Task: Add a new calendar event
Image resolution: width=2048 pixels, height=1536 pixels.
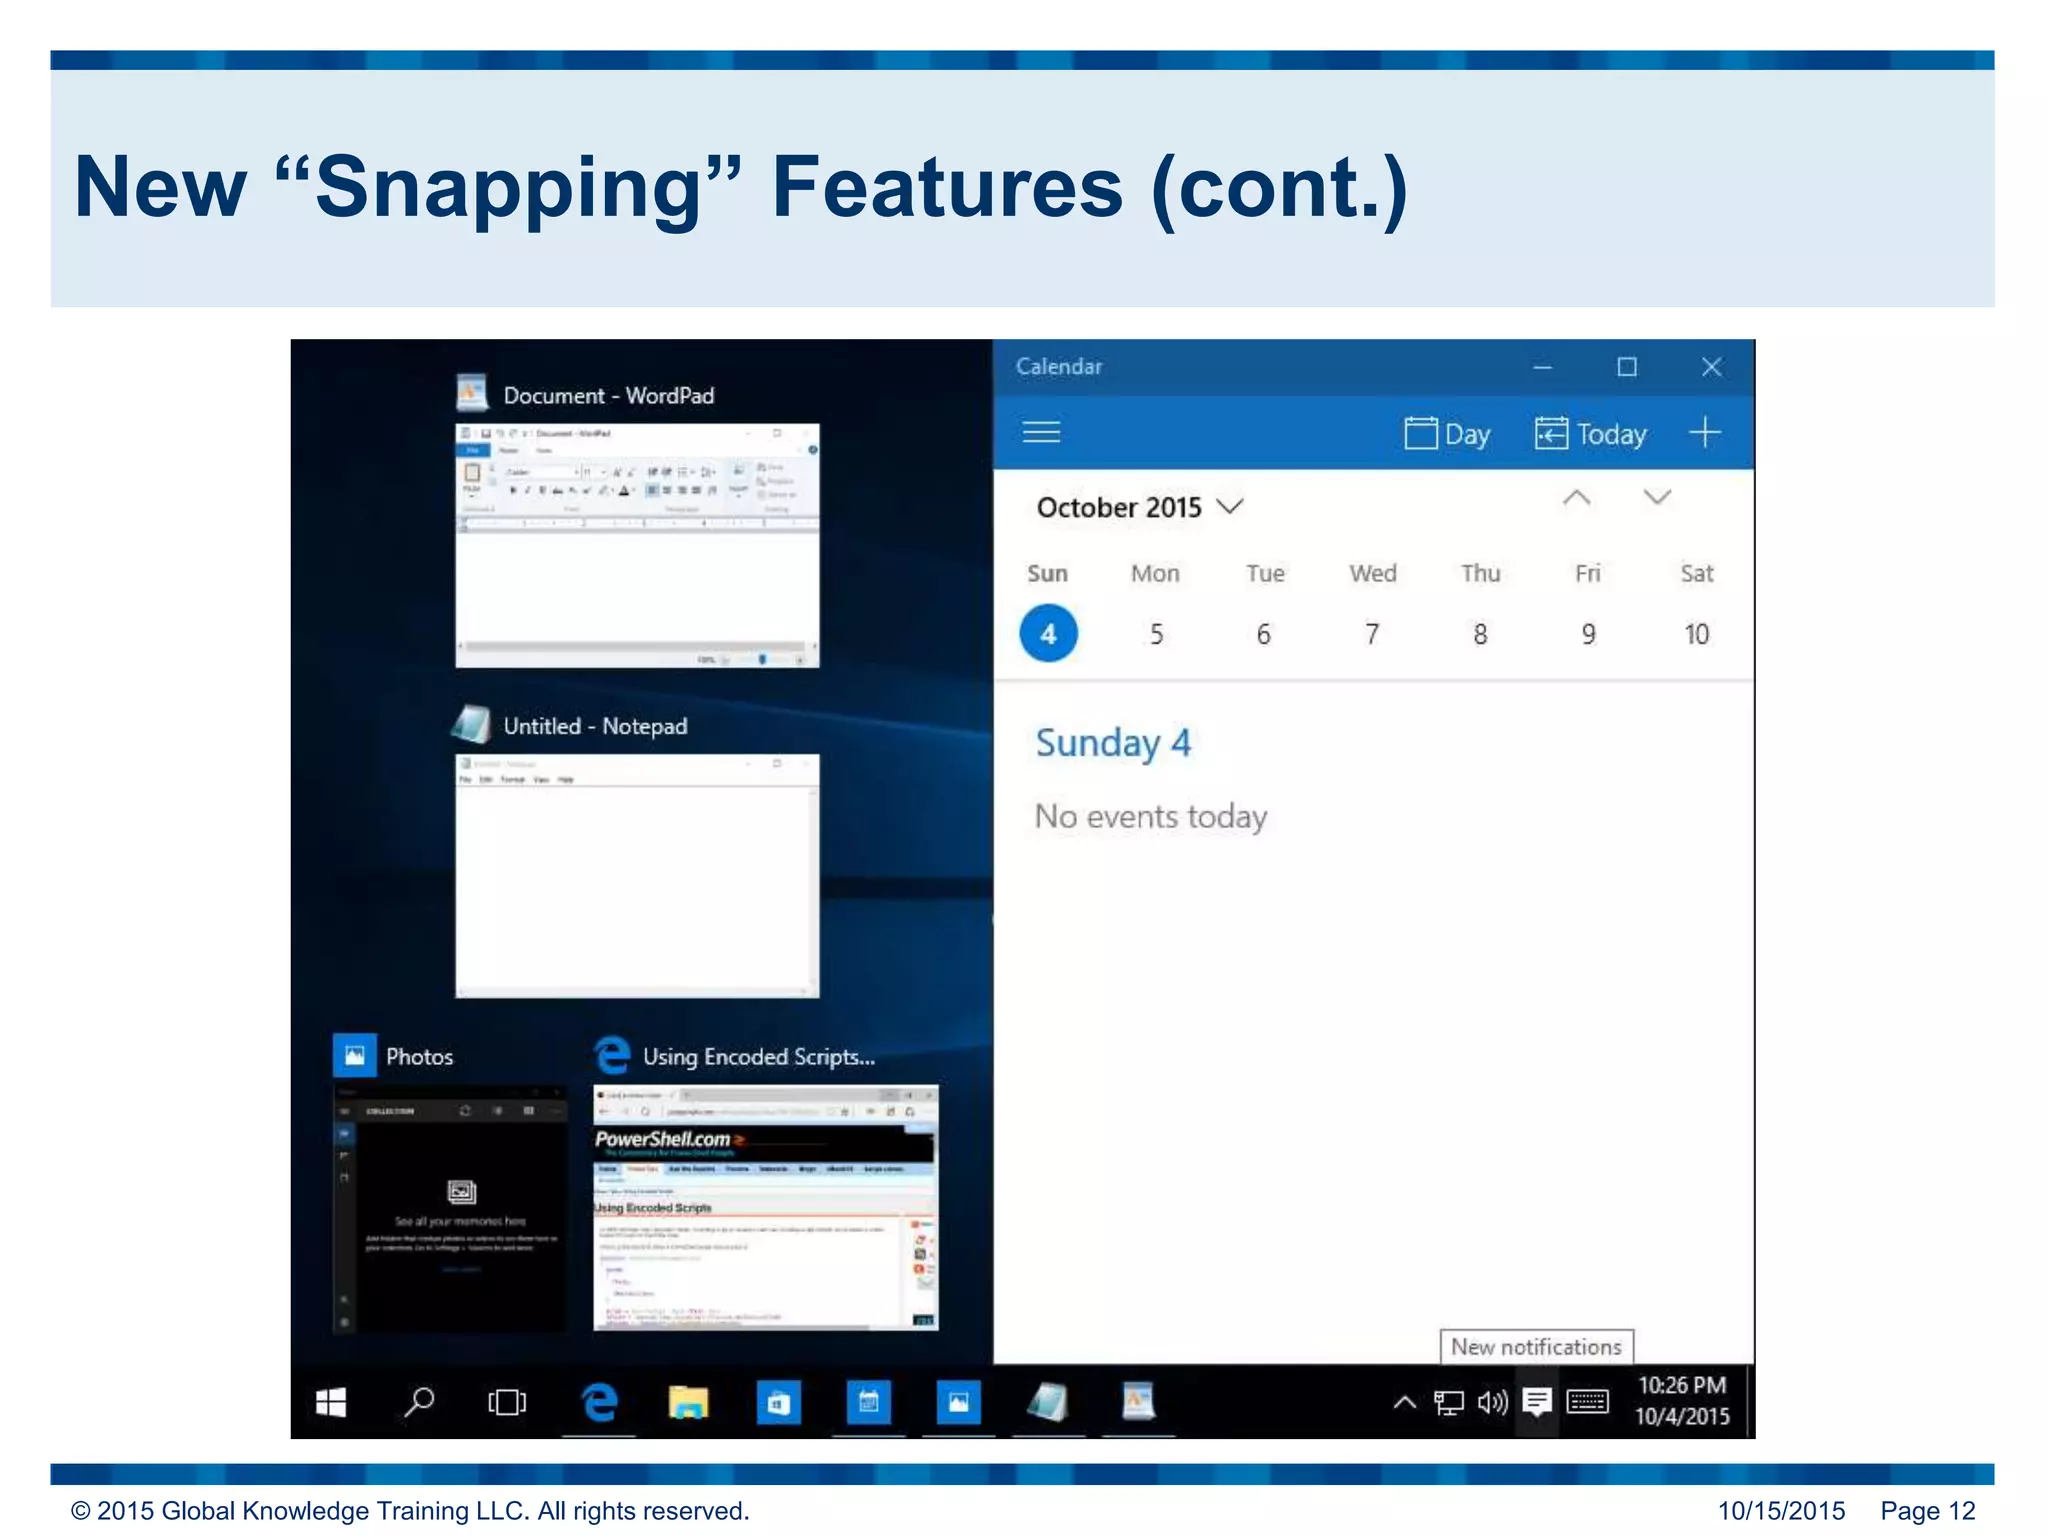Action: pos(1705,433)
